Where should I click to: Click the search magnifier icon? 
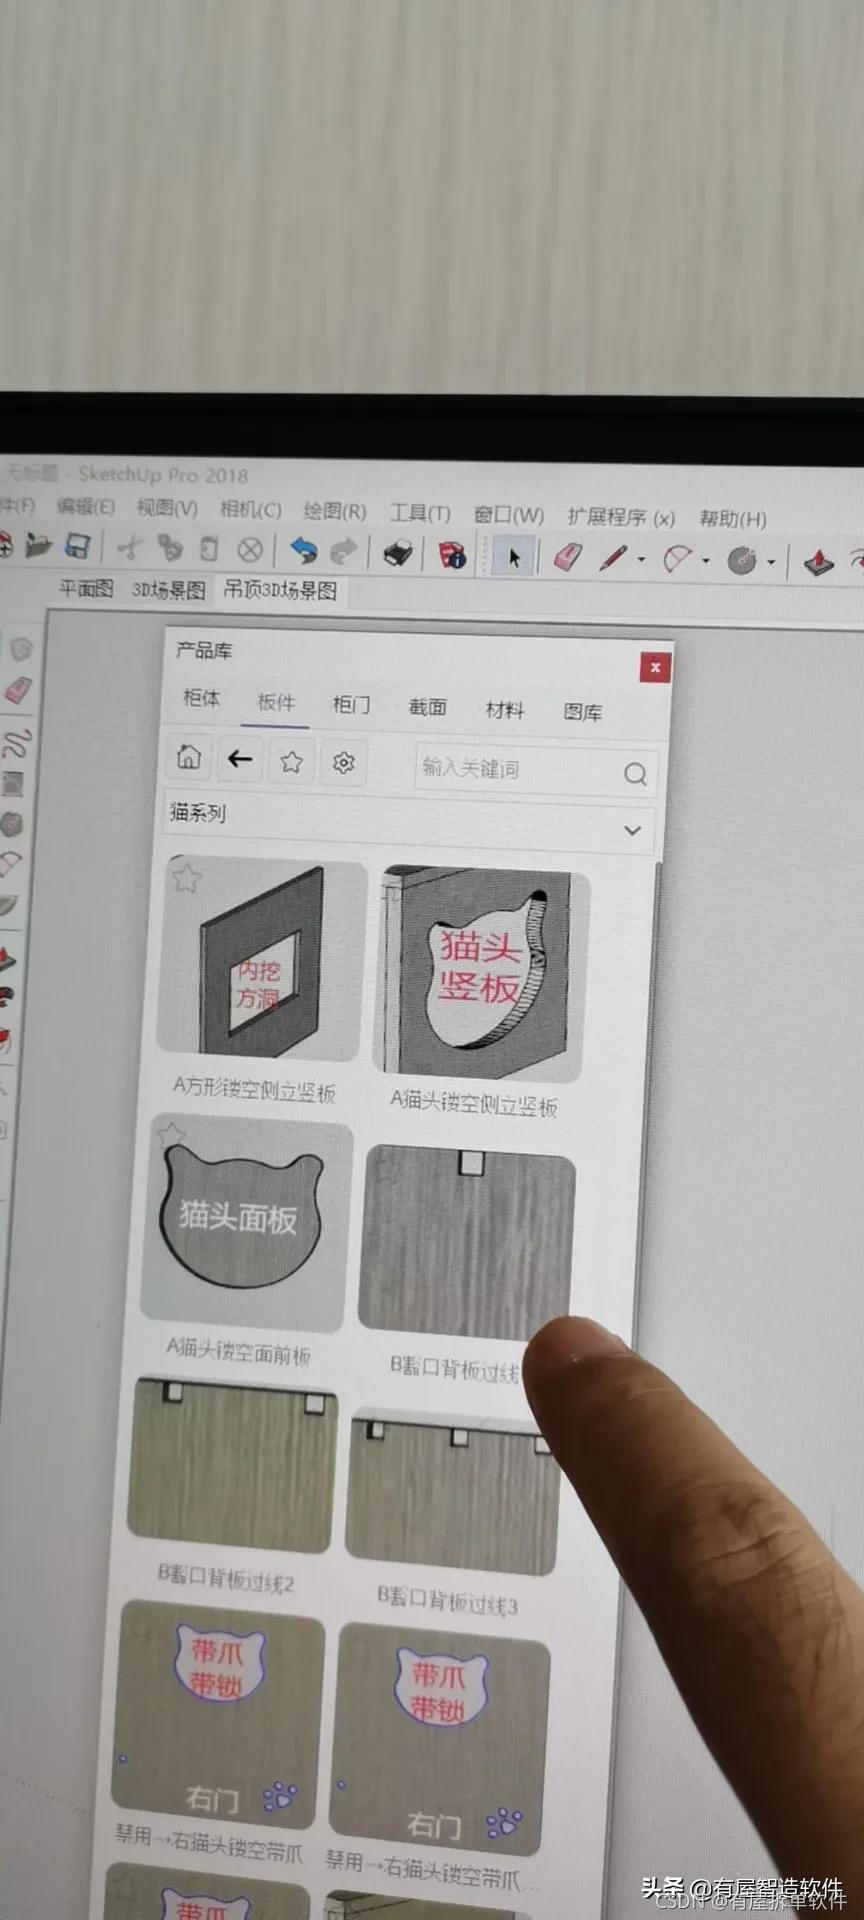[635, 773]
